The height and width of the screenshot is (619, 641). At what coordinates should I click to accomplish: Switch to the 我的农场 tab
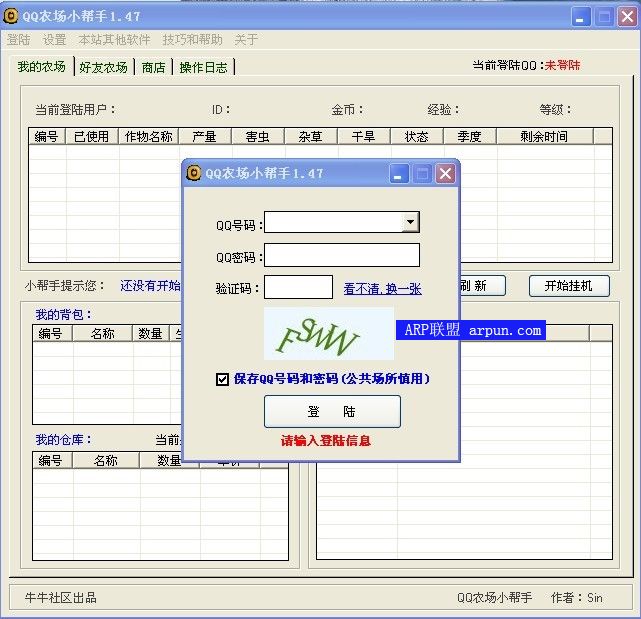pyautogui.click(x=42, y=67)
